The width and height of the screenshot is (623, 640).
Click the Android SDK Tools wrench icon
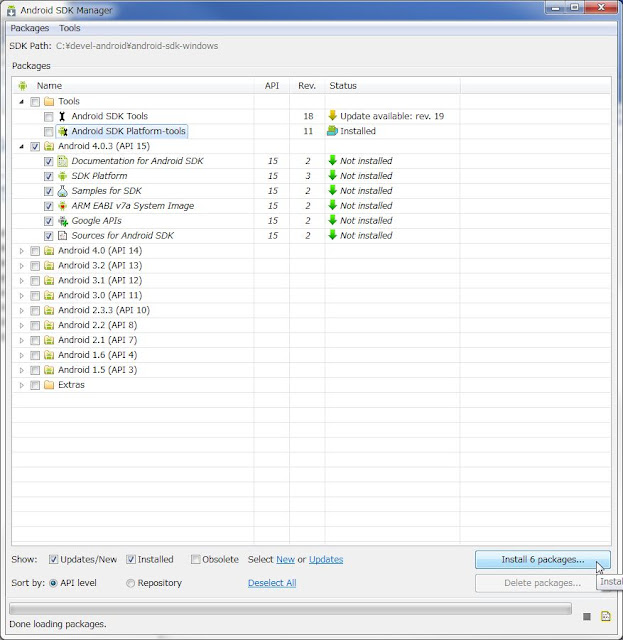click(x=62, y=116)
